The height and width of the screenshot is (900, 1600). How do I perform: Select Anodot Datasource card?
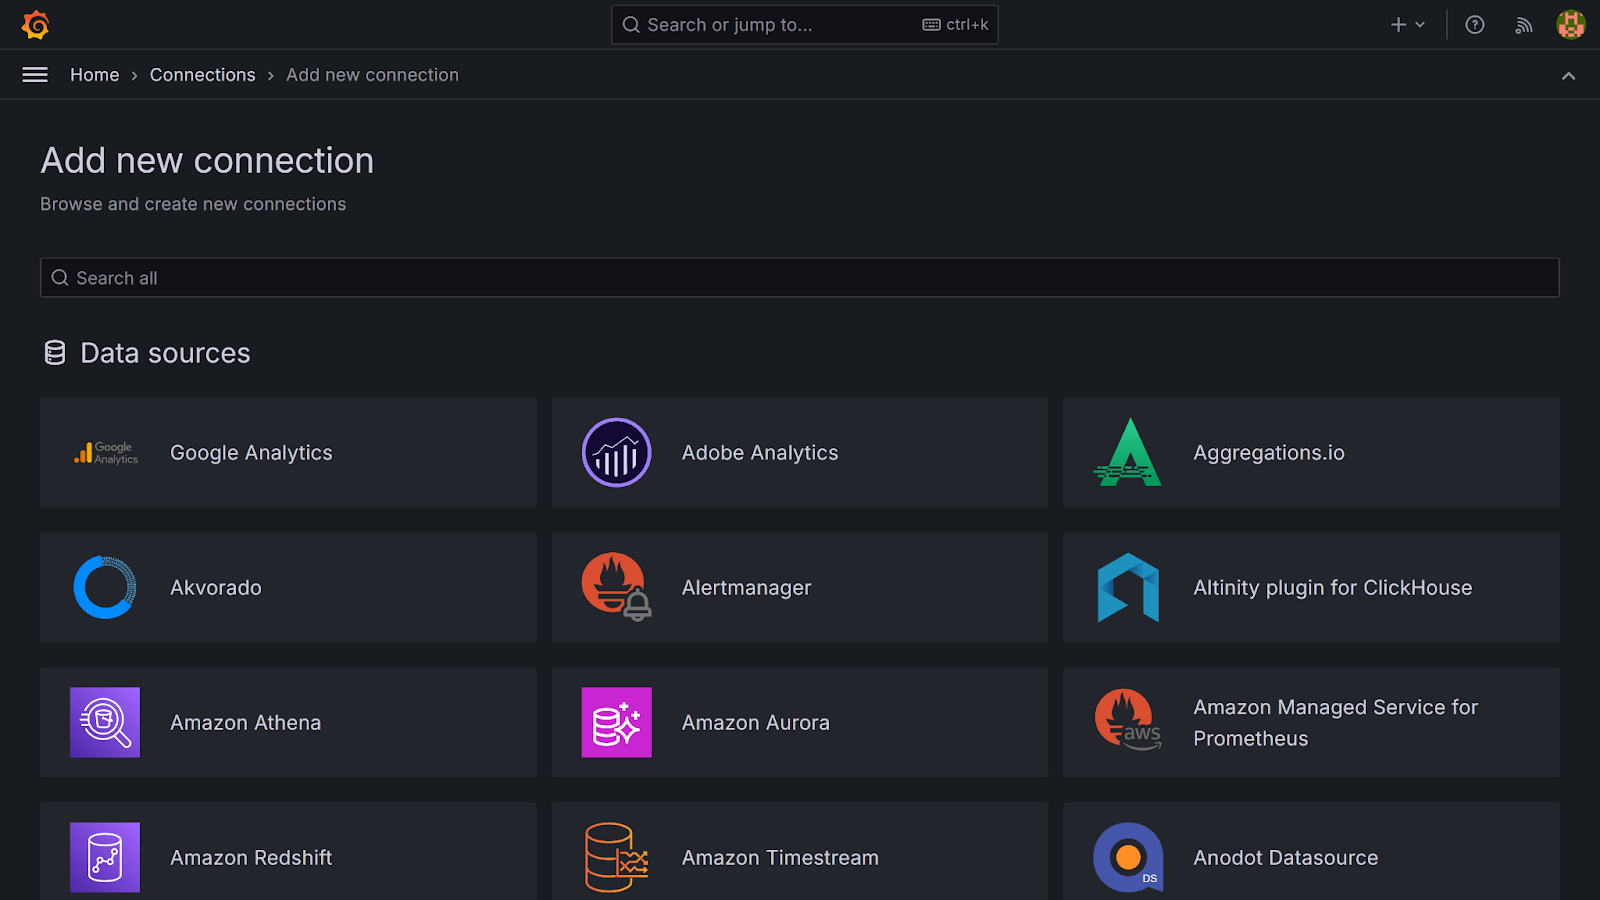[1311, 852]
